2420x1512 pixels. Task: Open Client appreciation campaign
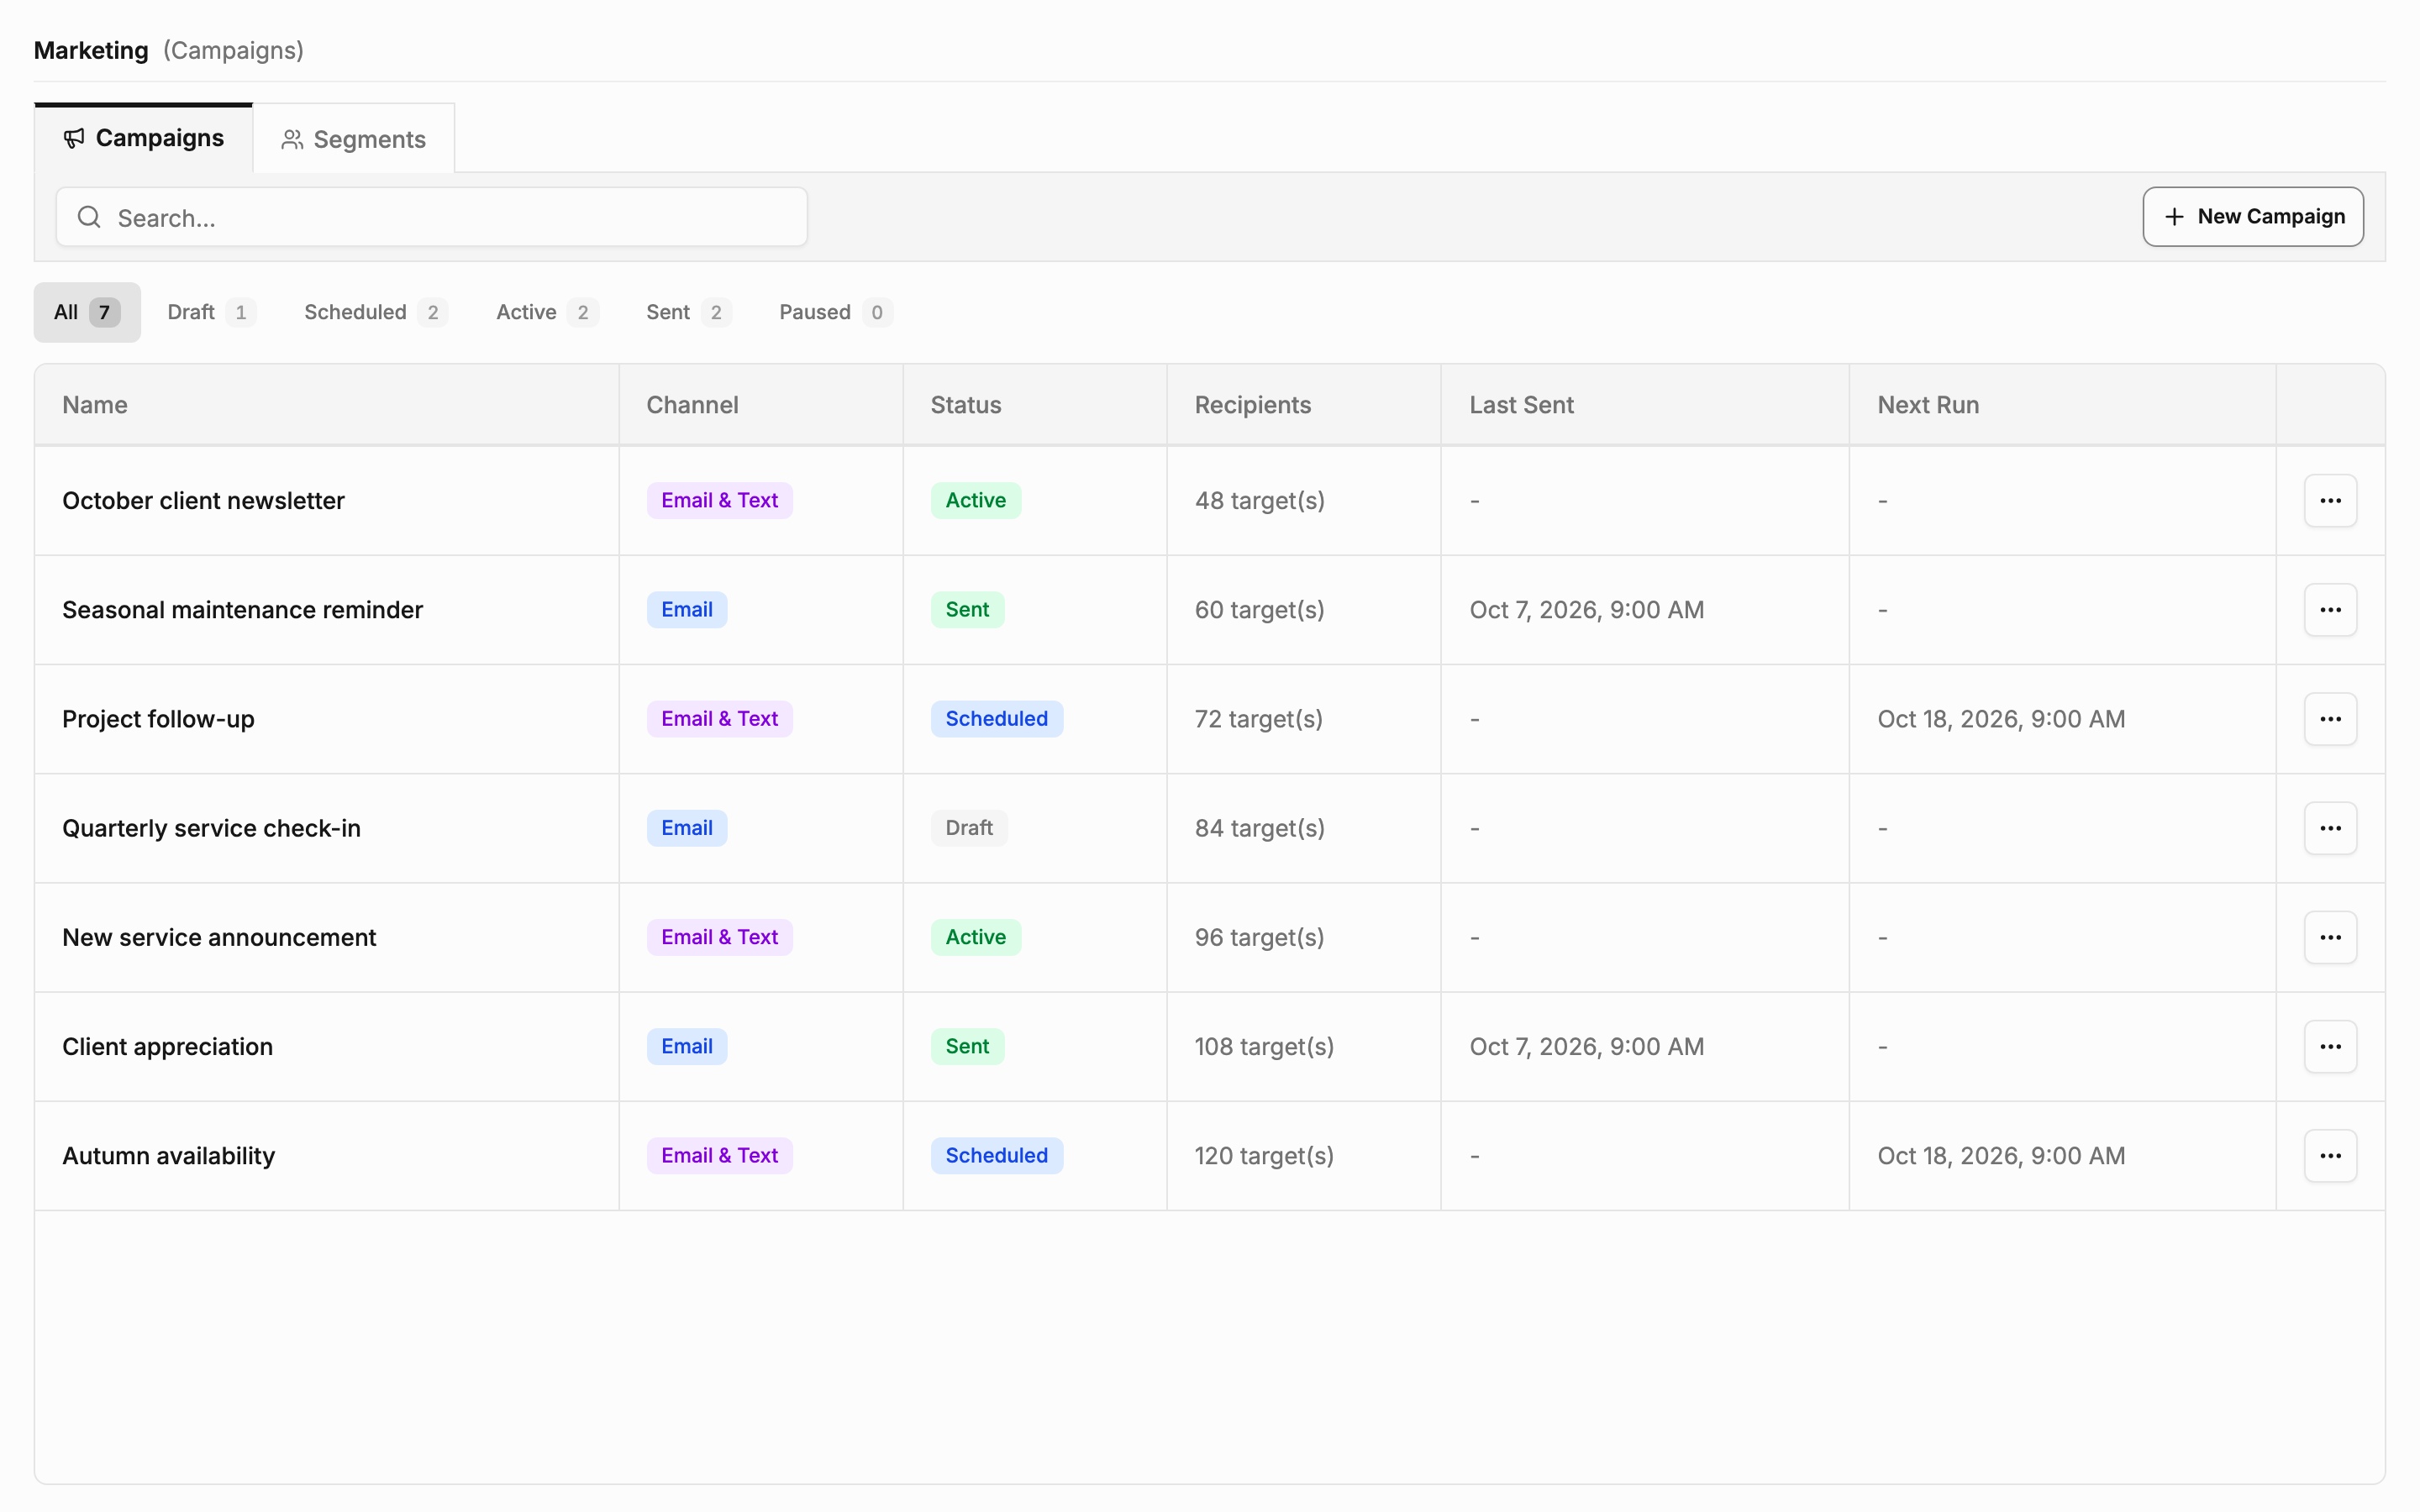coord(167,1046)
